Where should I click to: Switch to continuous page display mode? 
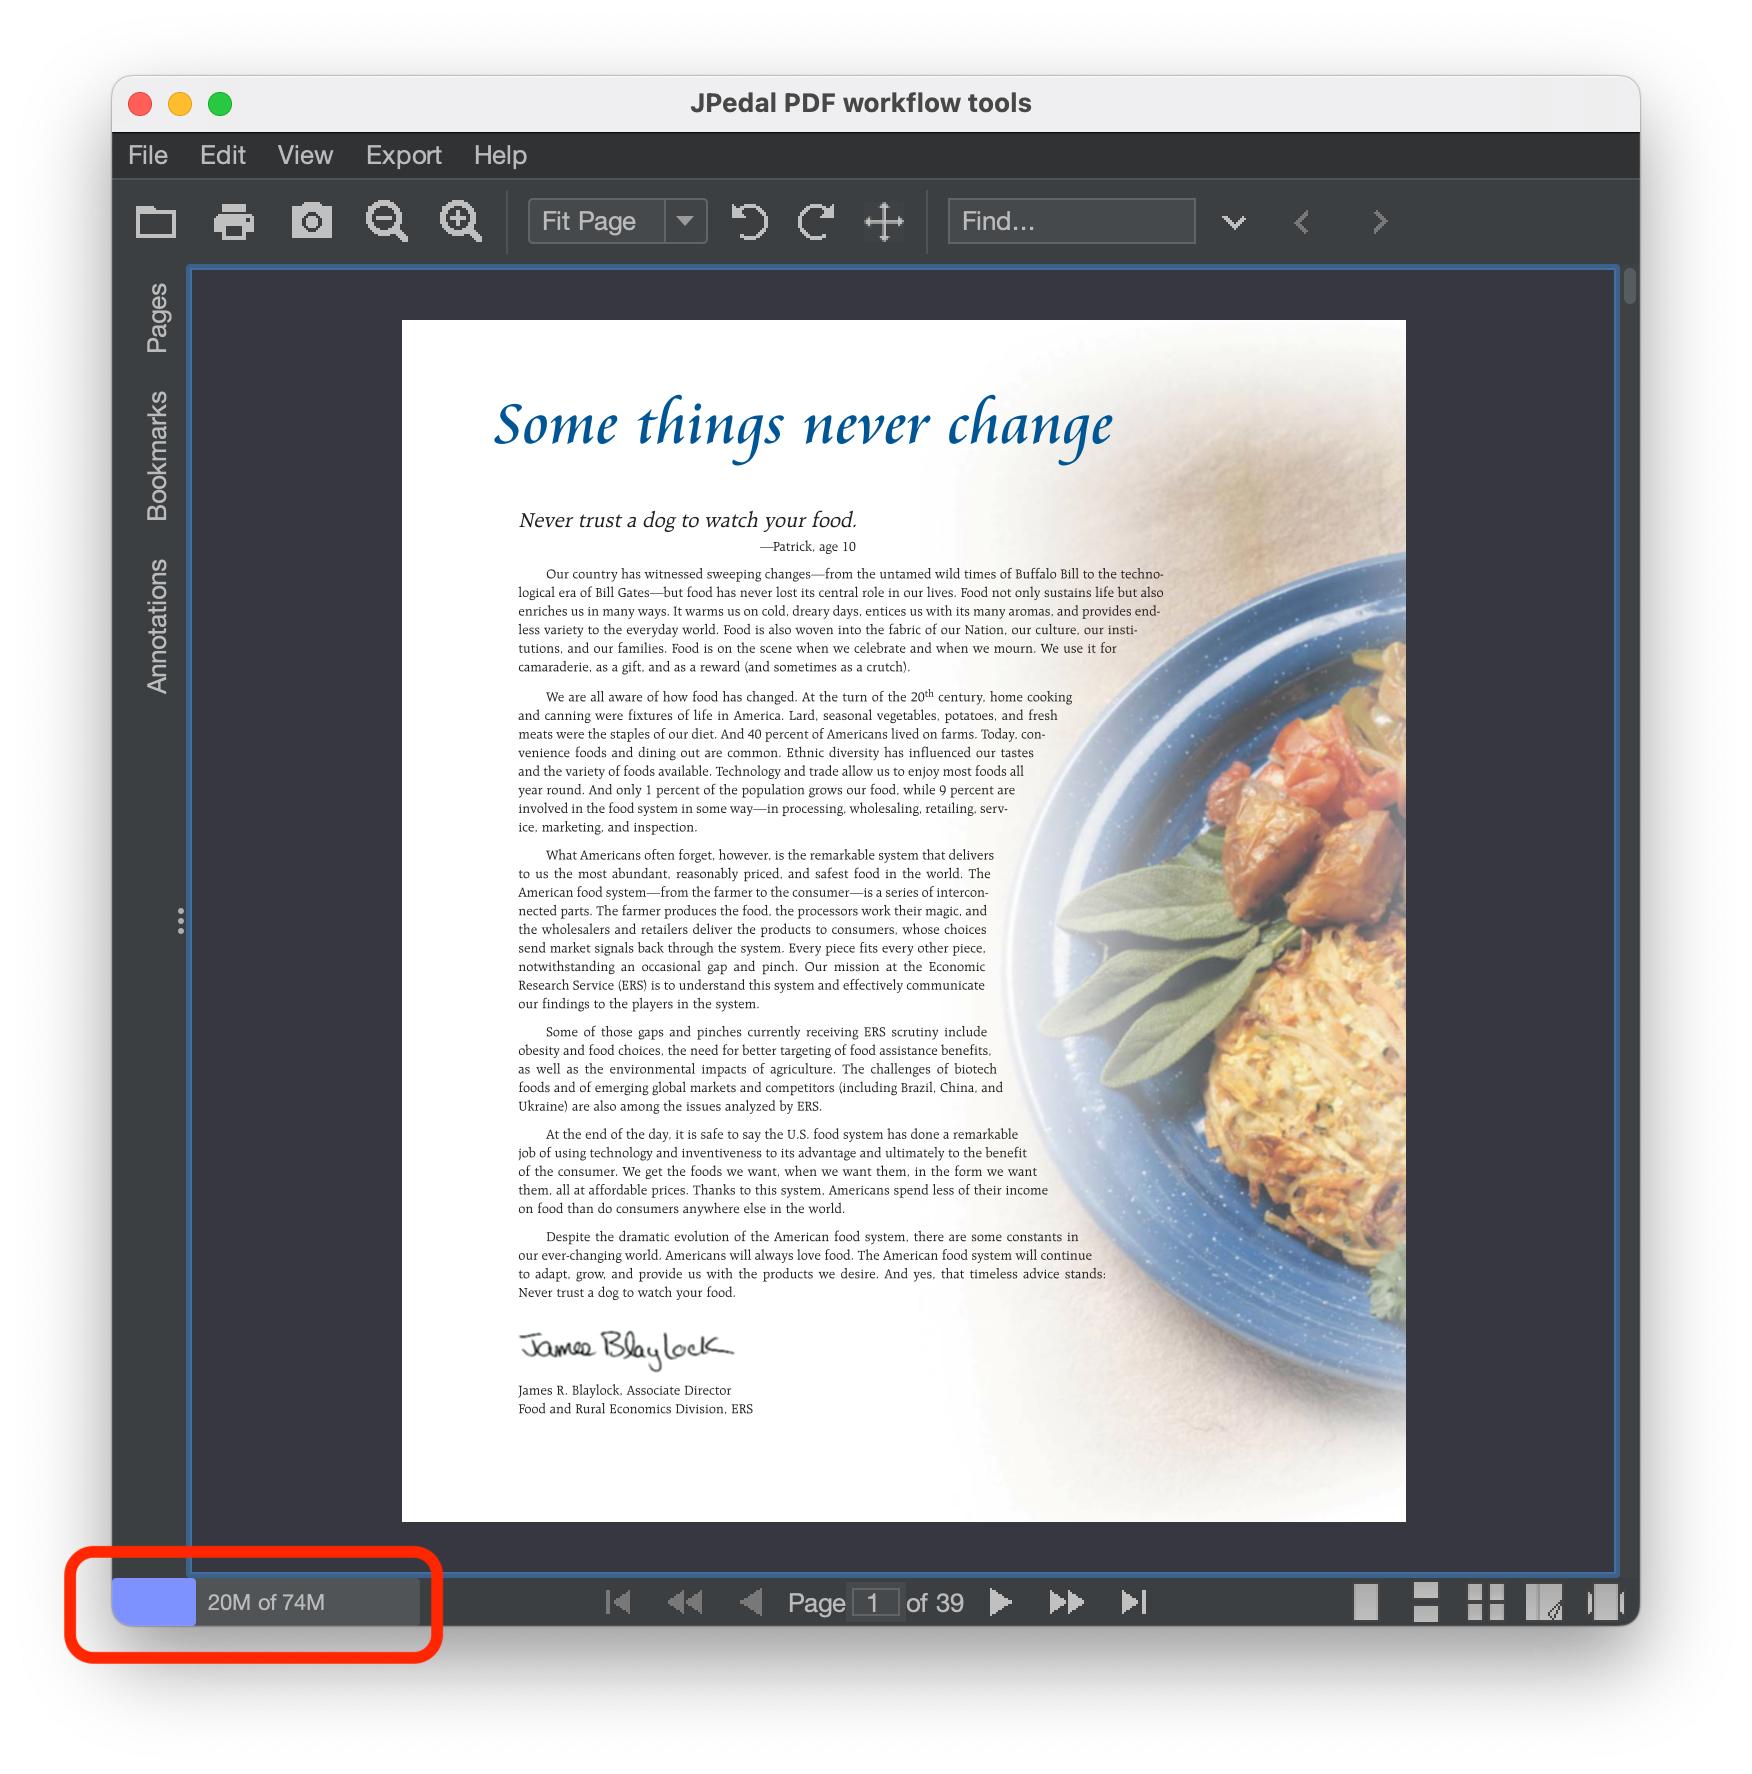1425,1602
